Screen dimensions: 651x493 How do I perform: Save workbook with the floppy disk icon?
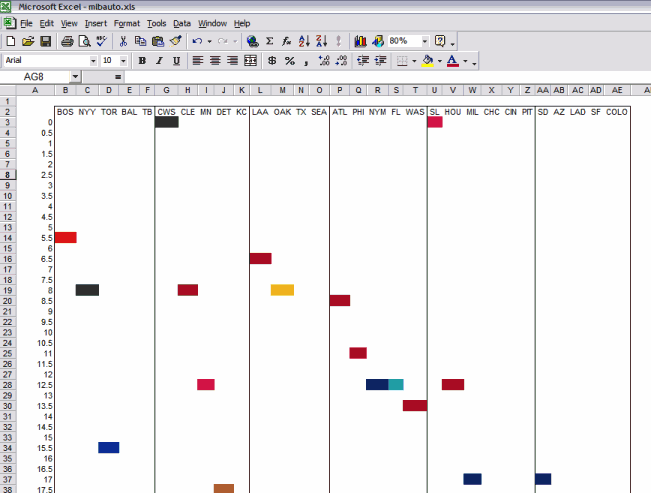click(x=45, y=41)
